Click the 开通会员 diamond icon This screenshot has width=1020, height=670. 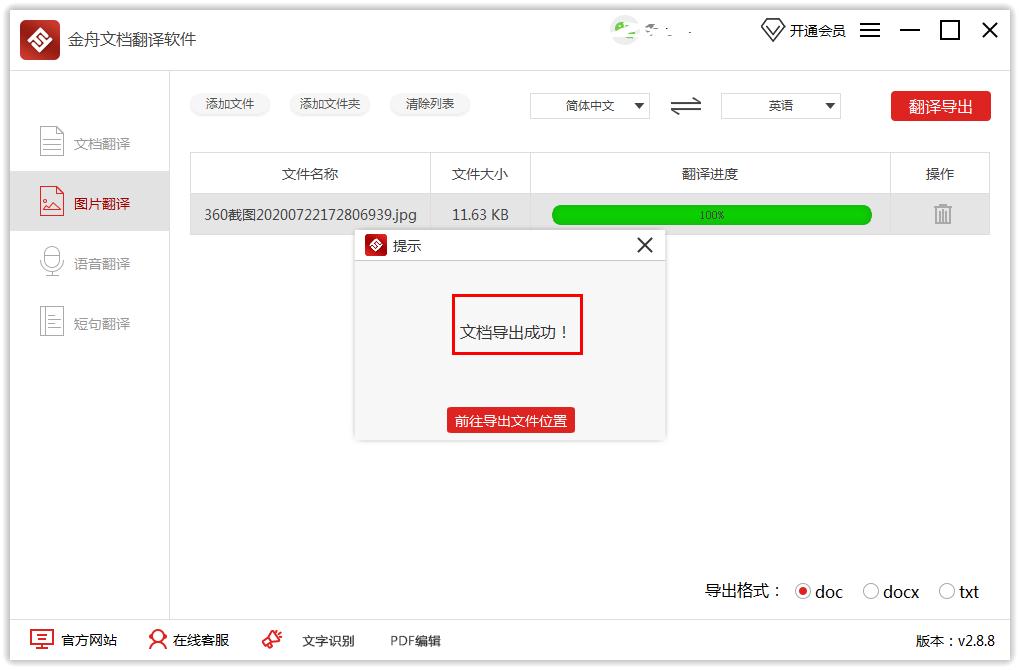point(772,30)
